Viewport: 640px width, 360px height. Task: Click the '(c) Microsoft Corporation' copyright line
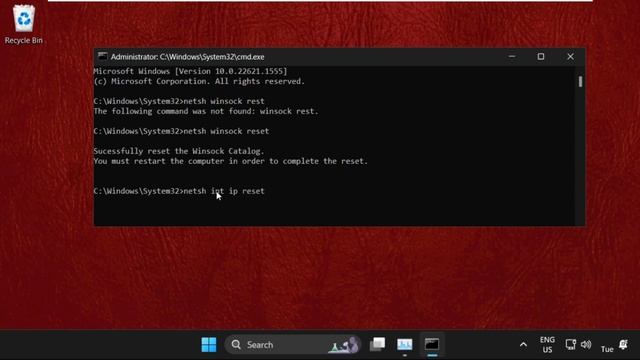tap(199, 81)
